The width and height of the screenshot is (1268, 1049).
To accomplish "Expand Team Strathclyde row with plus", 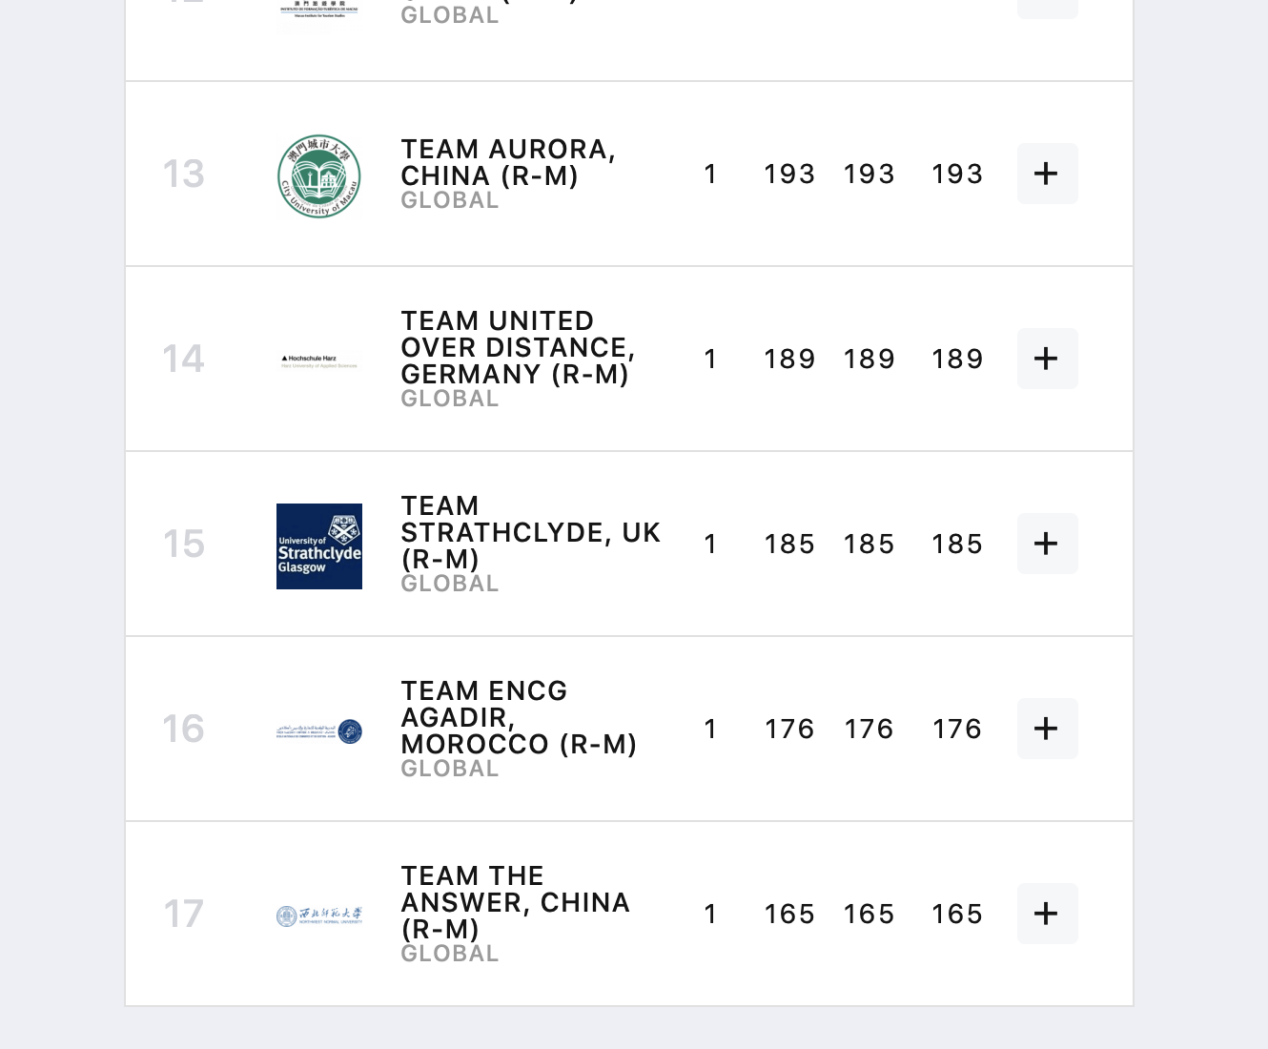I will [1046, 544].
